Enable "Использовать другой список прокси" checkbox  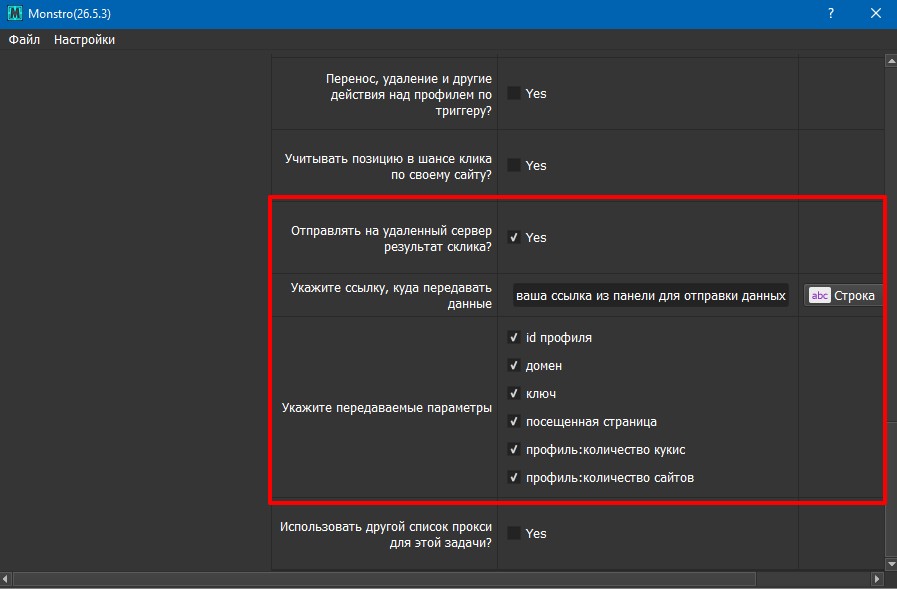click(514, 533)
